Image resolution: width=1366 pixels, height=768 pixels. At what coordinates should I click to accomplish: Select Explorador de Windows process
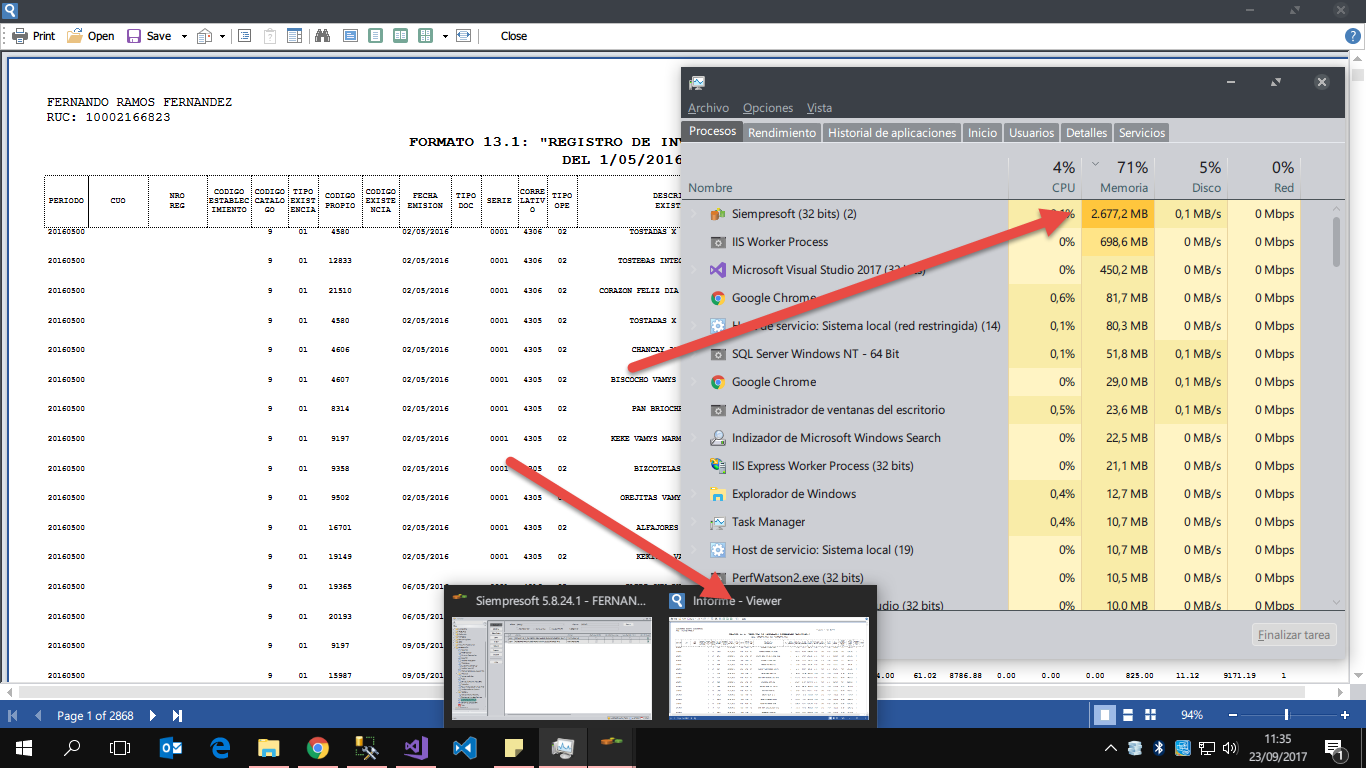992,494
